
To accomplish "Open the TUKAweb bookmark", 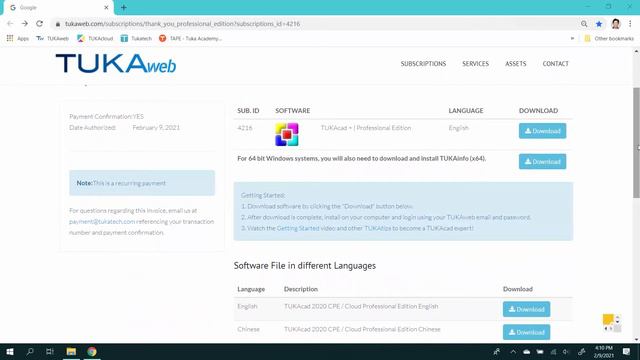I will click(x=52, y=38).
